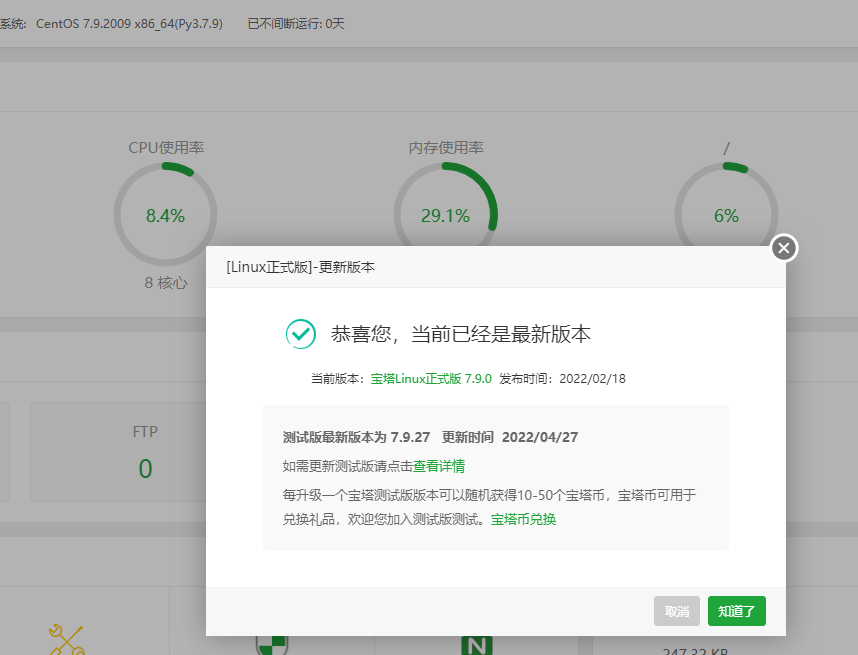
Task: Click the system info CentOS 7.9.2009 text
Action: tap(129, 24)
